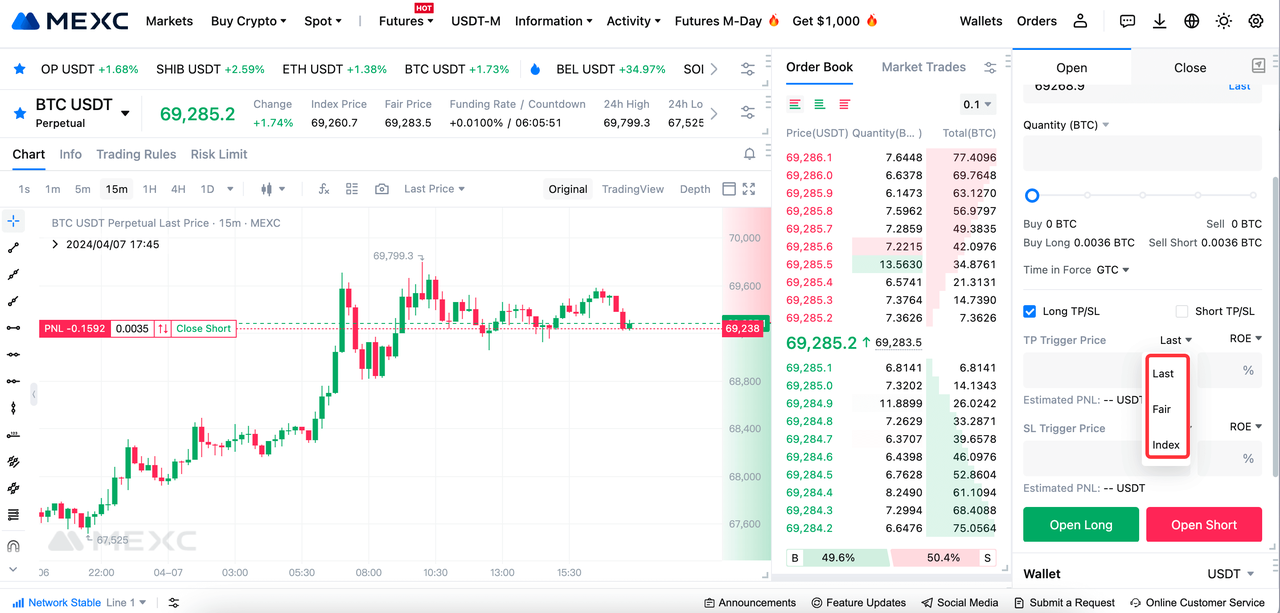Click the user profile icon
This screenshot has width=1280, height=613.
pyautogui.click(x=1080, y=21)
